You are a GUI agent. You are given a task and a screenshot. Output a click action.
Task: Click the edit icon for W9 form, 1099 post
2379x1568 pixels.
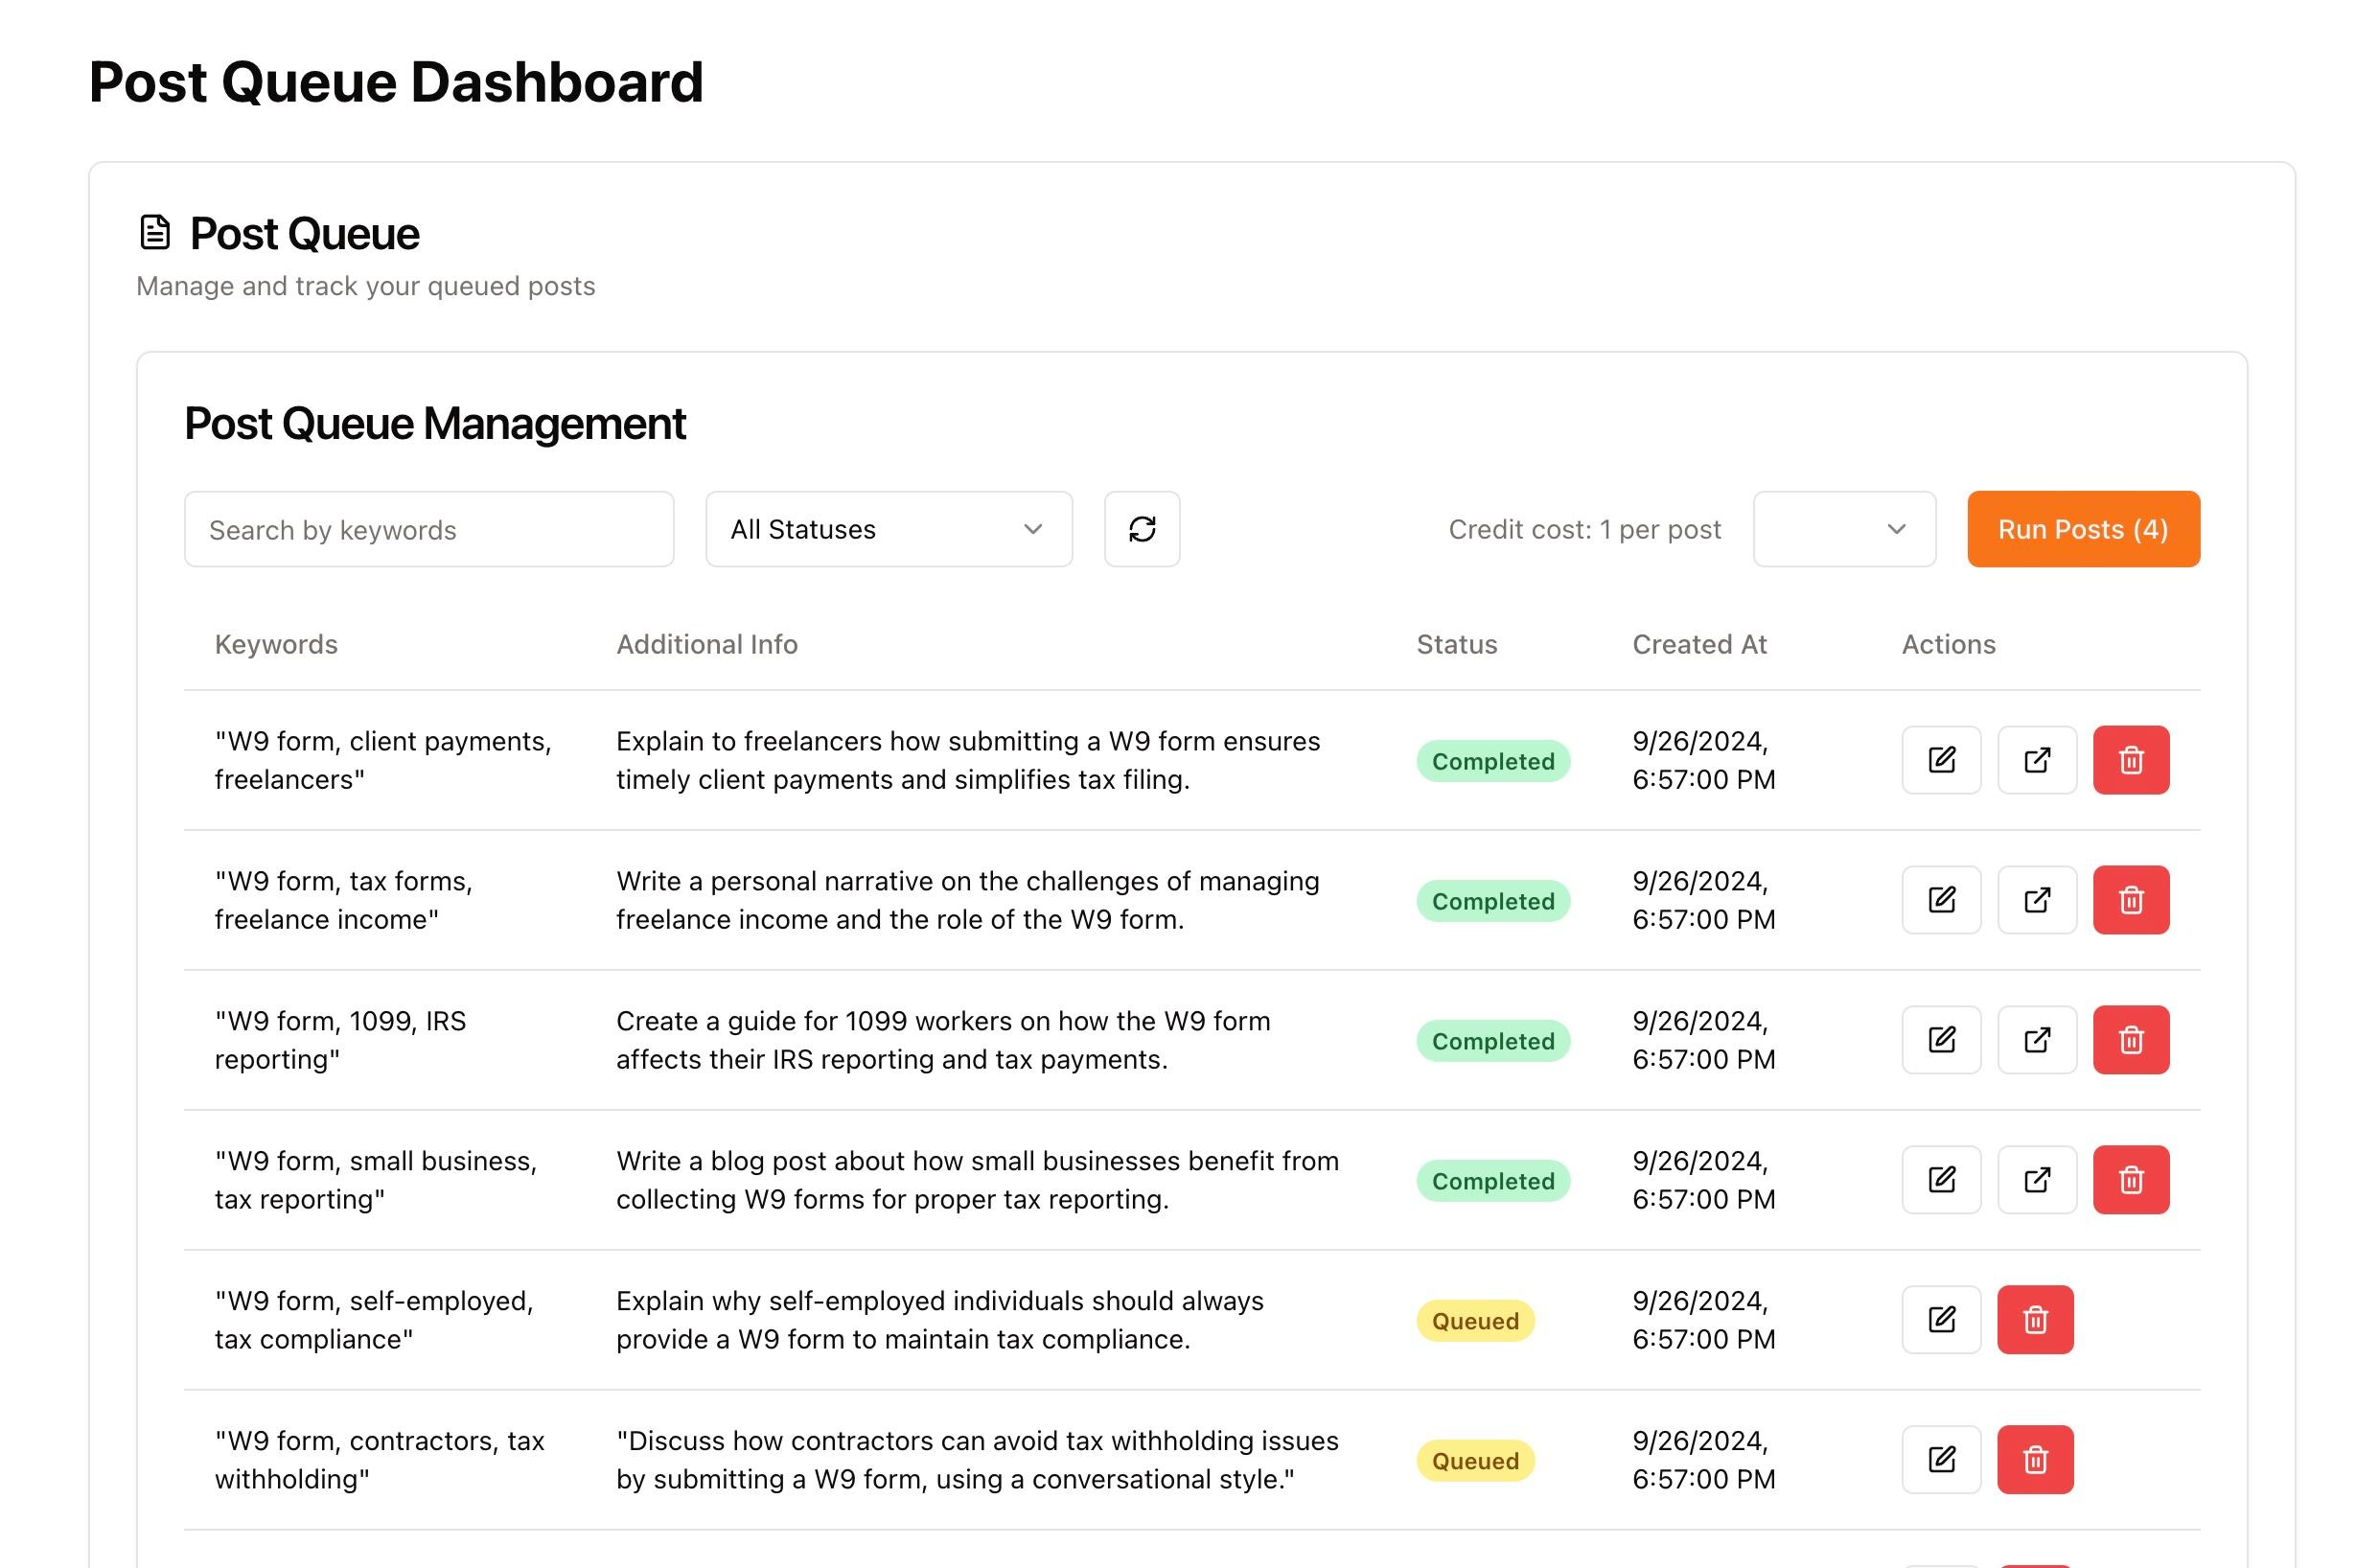click(1942, 1040)
